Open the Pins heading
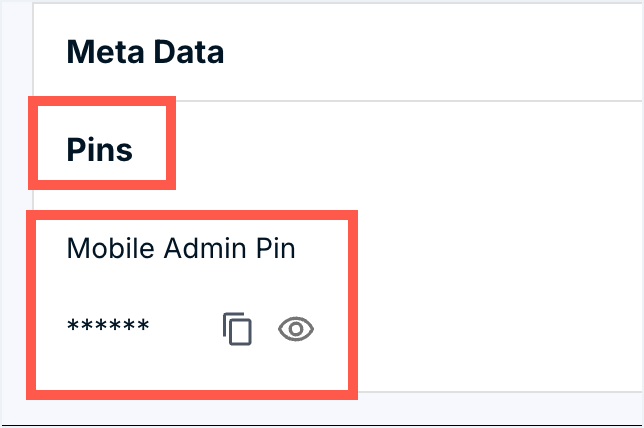Viewport: 644px width, 428px height. 100,149
